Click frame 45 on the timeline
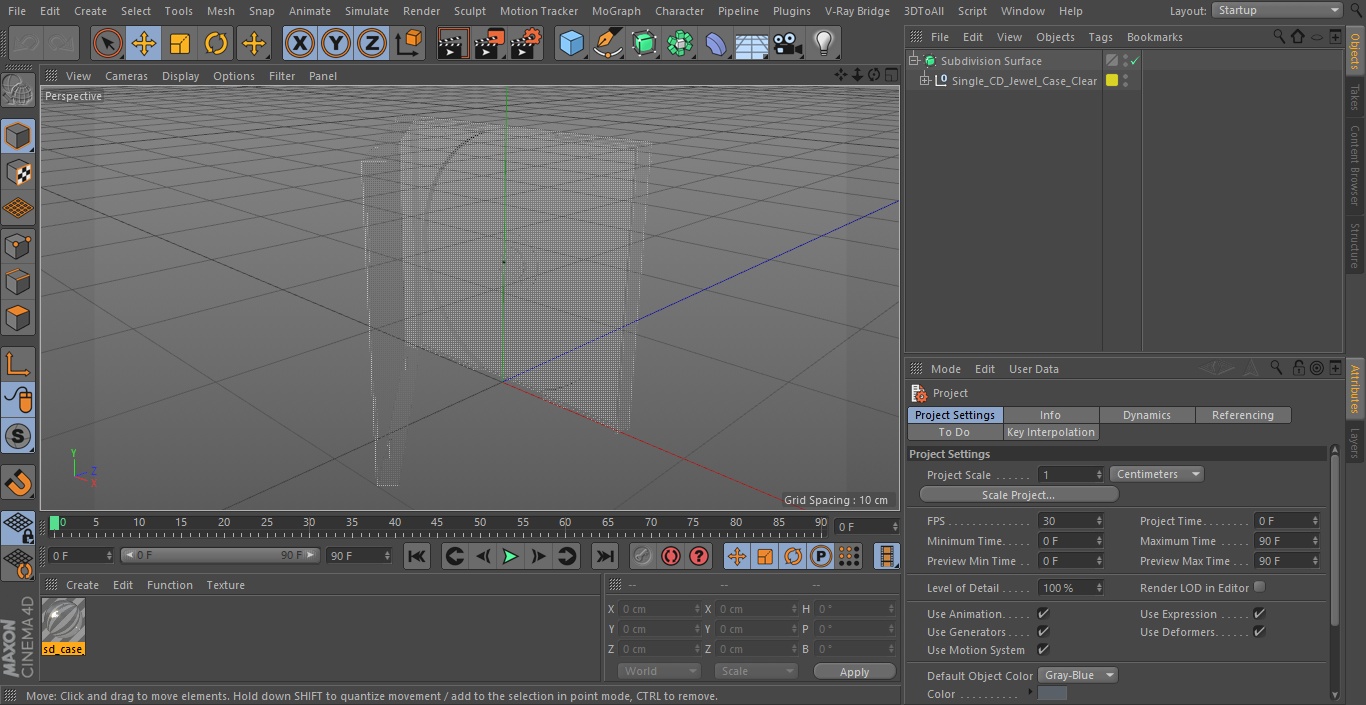The image size is (1366, 705). click(x=437, y=522)
